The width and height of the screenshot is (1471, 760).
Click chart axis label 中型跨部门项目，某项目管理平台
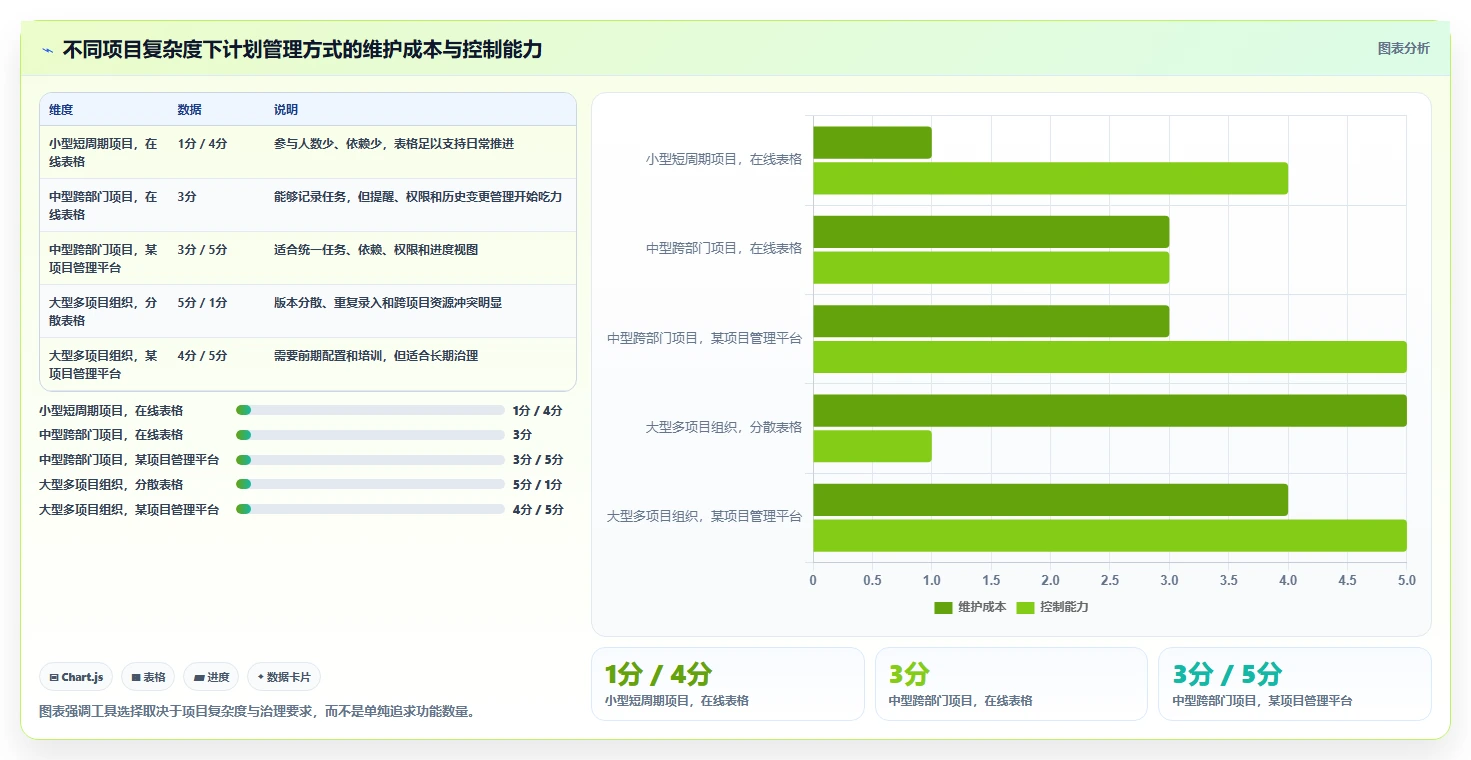(705, 338)
